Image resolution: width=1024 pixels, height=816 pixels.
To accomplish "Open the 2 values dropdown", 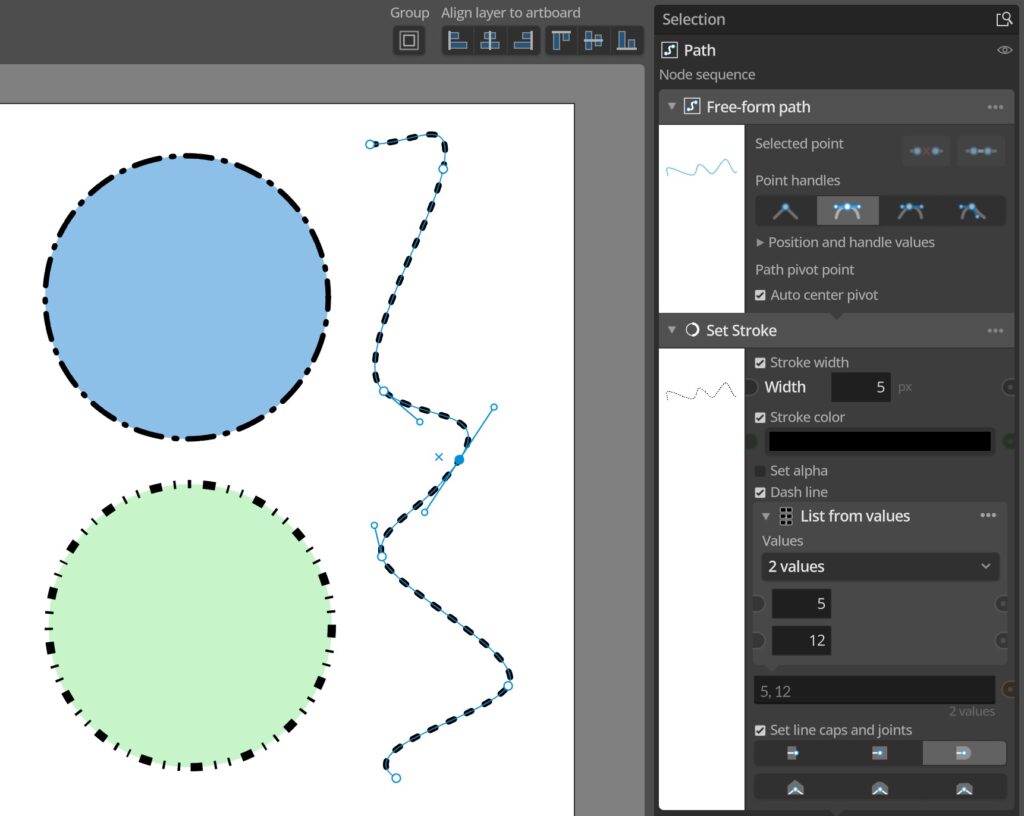I will point(880,567).
